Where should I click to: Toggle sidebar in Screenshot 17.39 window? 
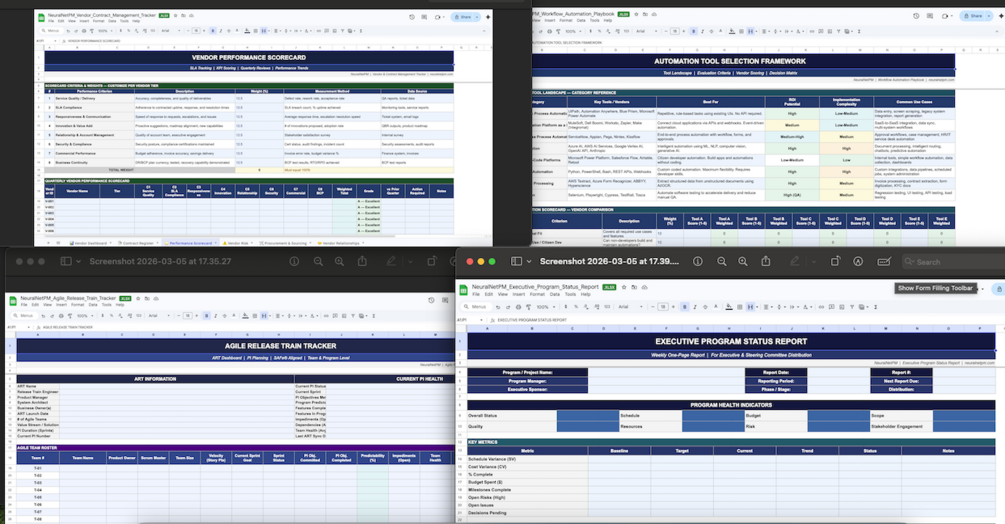(517, 261)
